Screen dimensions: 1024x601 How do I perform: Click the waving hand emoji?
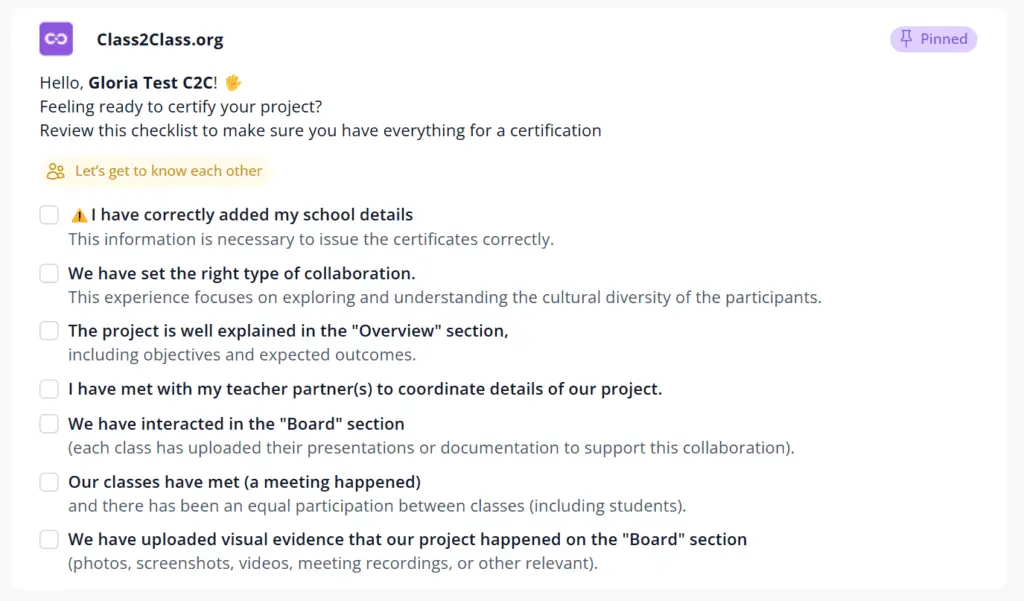click(233, 83)
